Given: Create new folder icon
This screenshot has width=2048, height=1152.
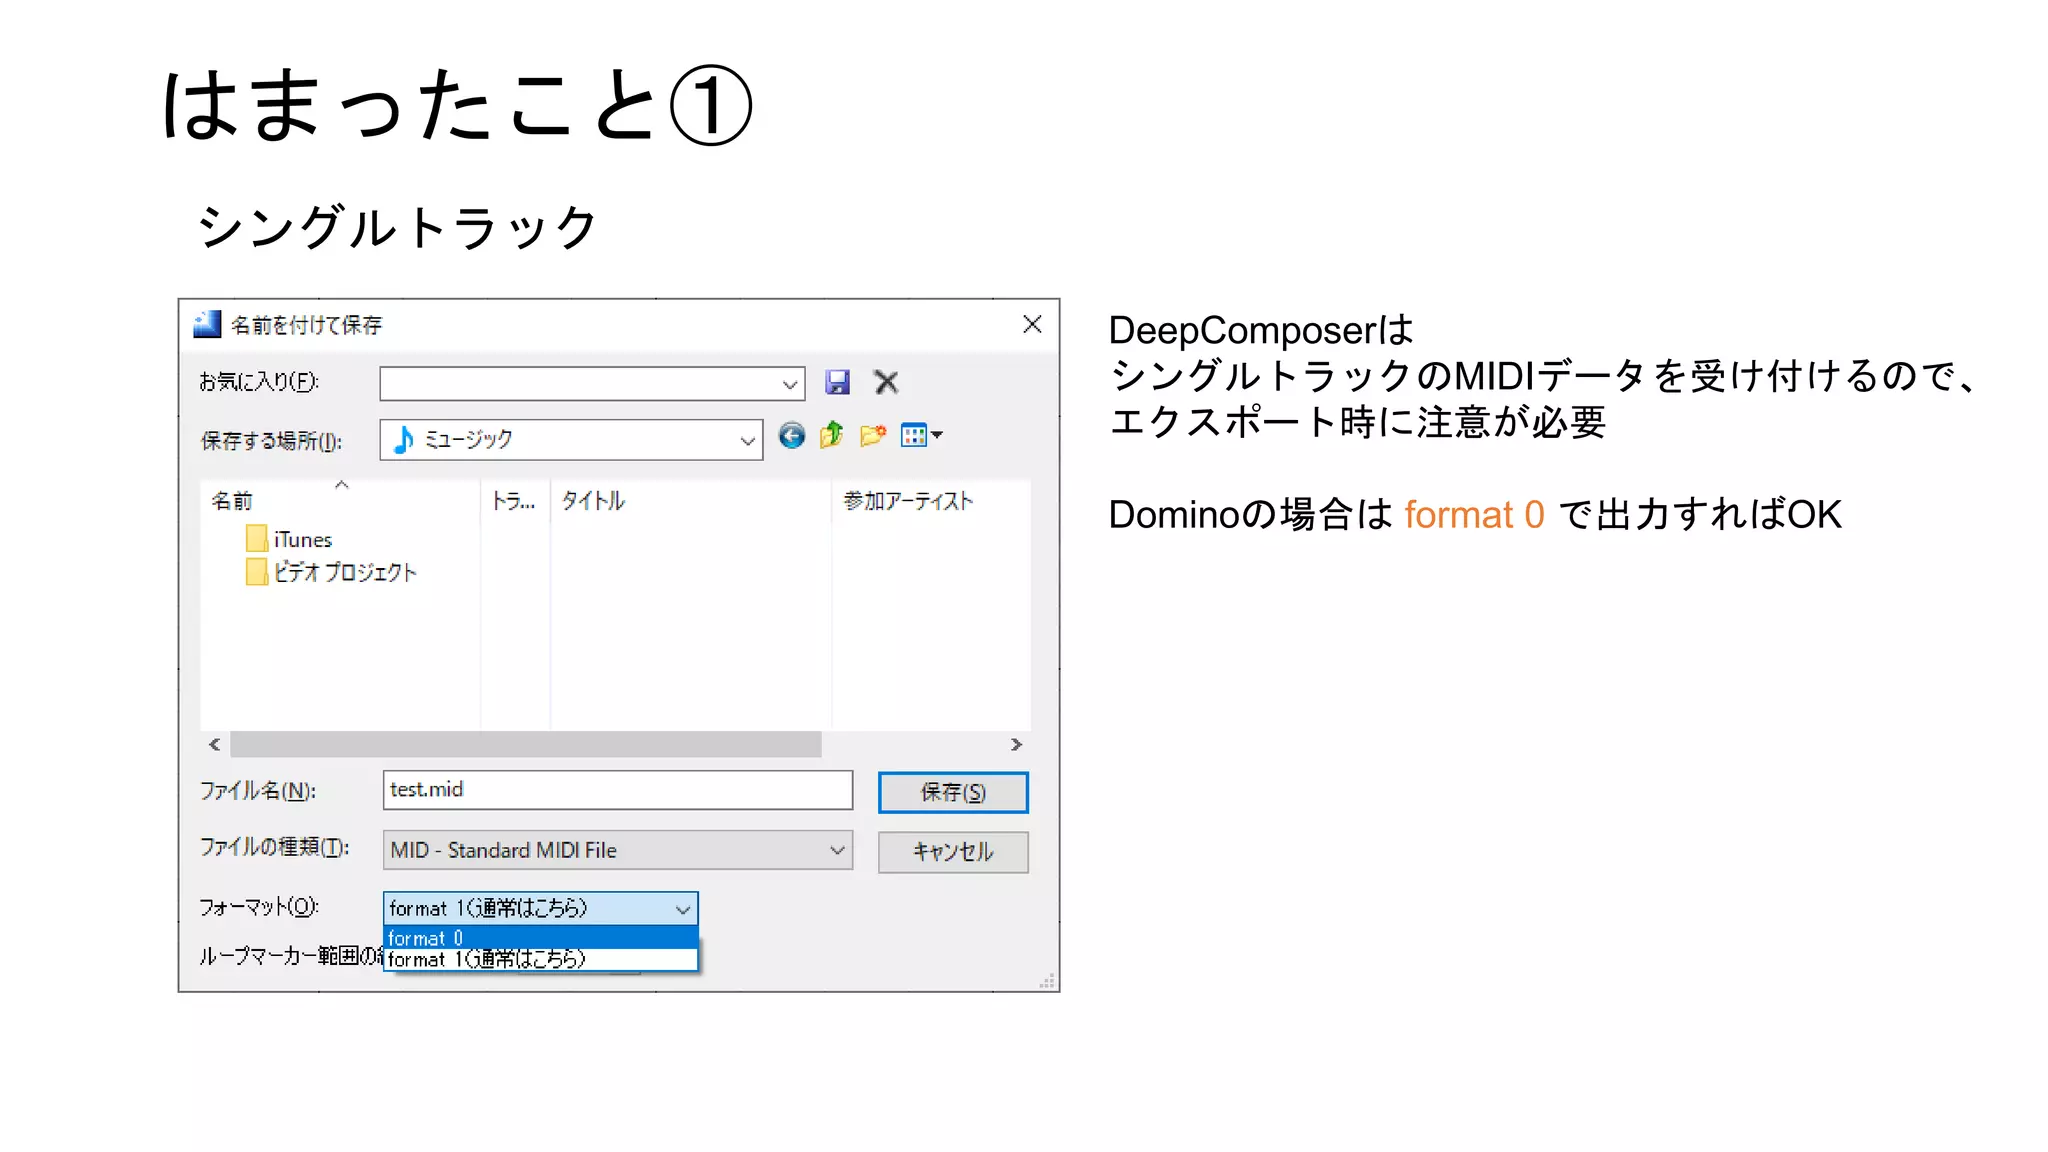Looking at the screenshot, I should (x=872, y=436).
